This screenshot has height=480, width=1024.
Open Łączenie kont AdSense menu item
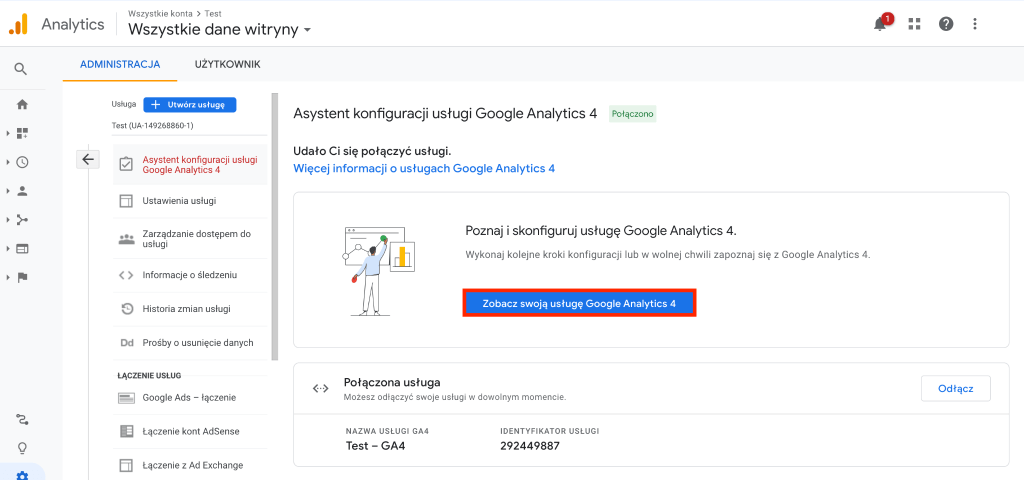pos(190,432)
